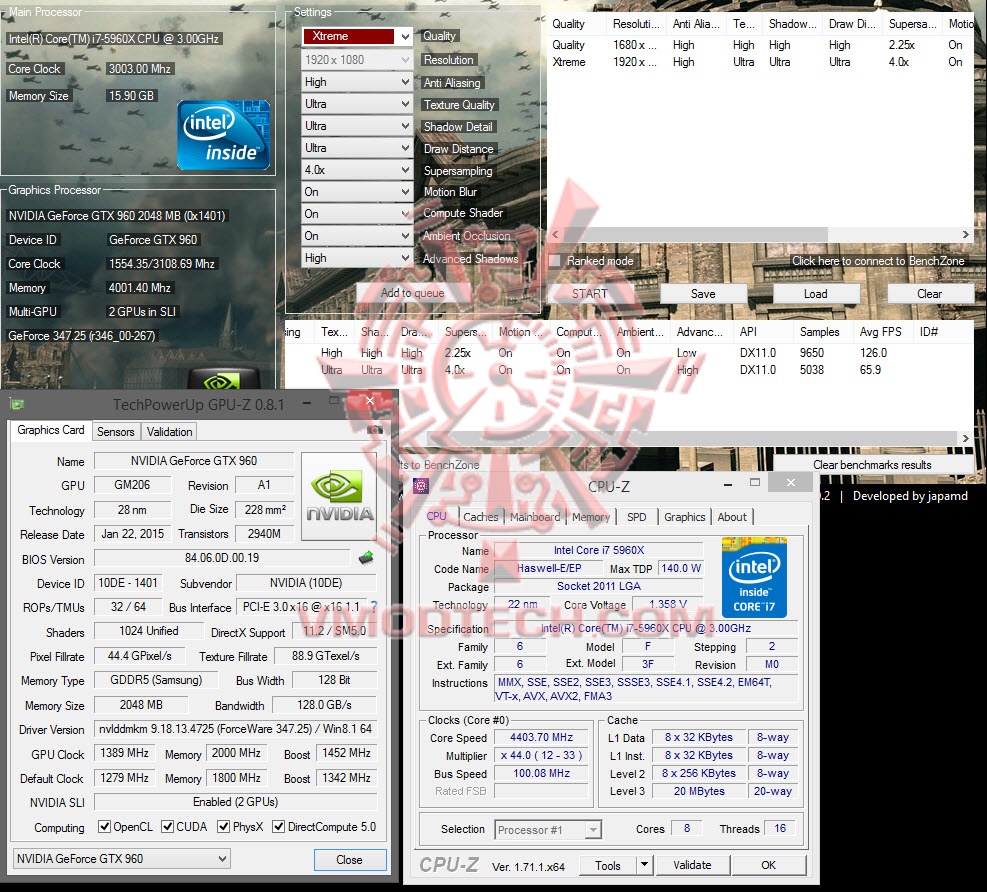Click the NVIDIA logo in GPU-Z
The height and width of the screenshot is (892, 987).
(339, 497)
